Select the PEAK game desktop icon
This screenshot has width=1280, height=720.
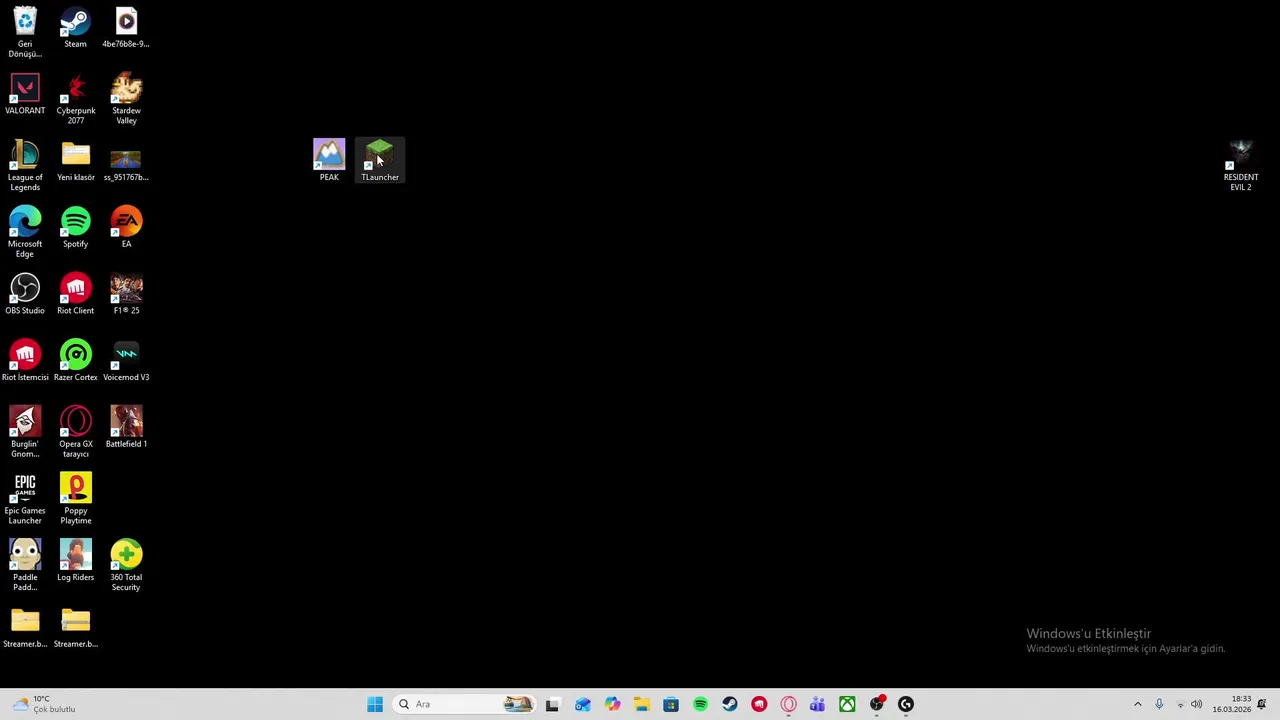(x=329, y=161)
